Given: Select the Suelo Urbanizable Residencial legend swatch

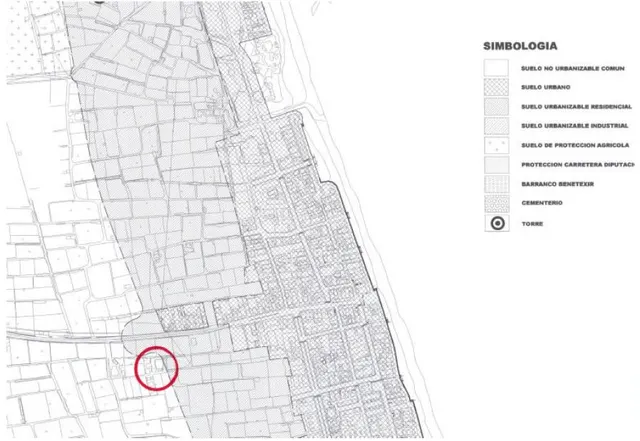Looking at the screenshot, I should click(496, 107).
